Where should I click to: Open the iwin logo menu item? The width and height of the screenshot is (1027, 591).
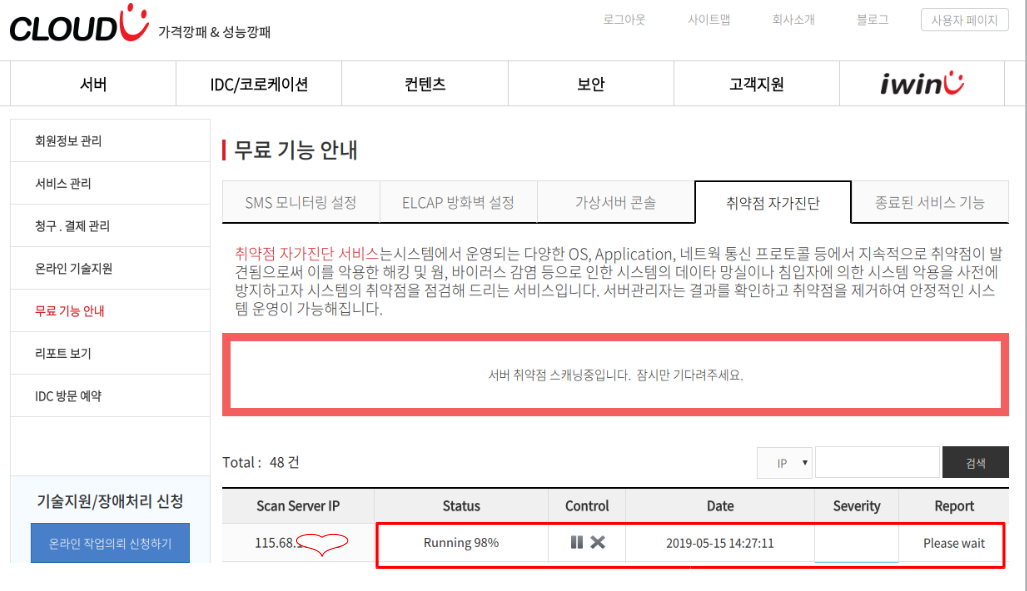tap(922, 84)
